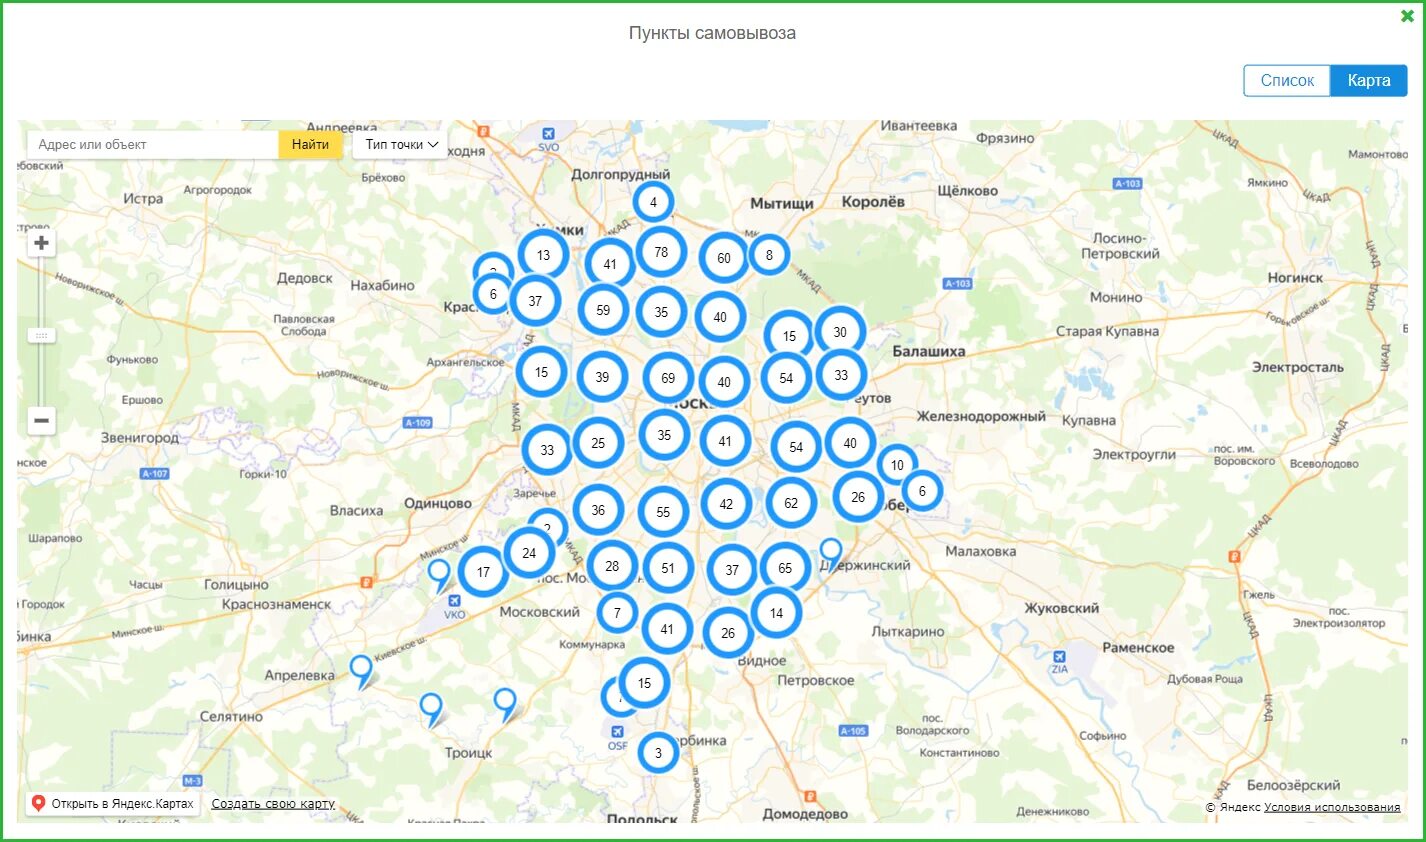Select the cluster marker numbered 28

click(x=612, y=566)
